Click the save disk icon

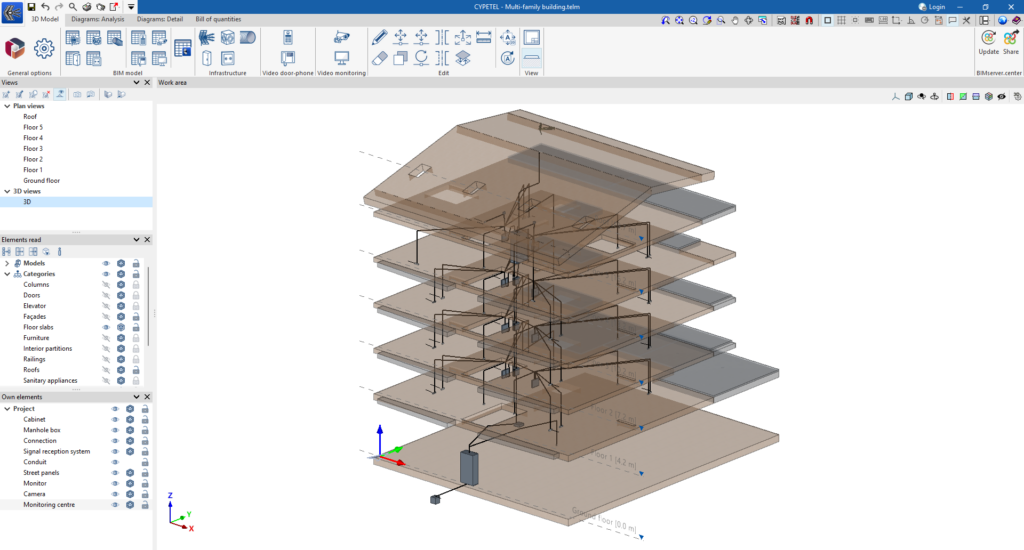[31, 6]
